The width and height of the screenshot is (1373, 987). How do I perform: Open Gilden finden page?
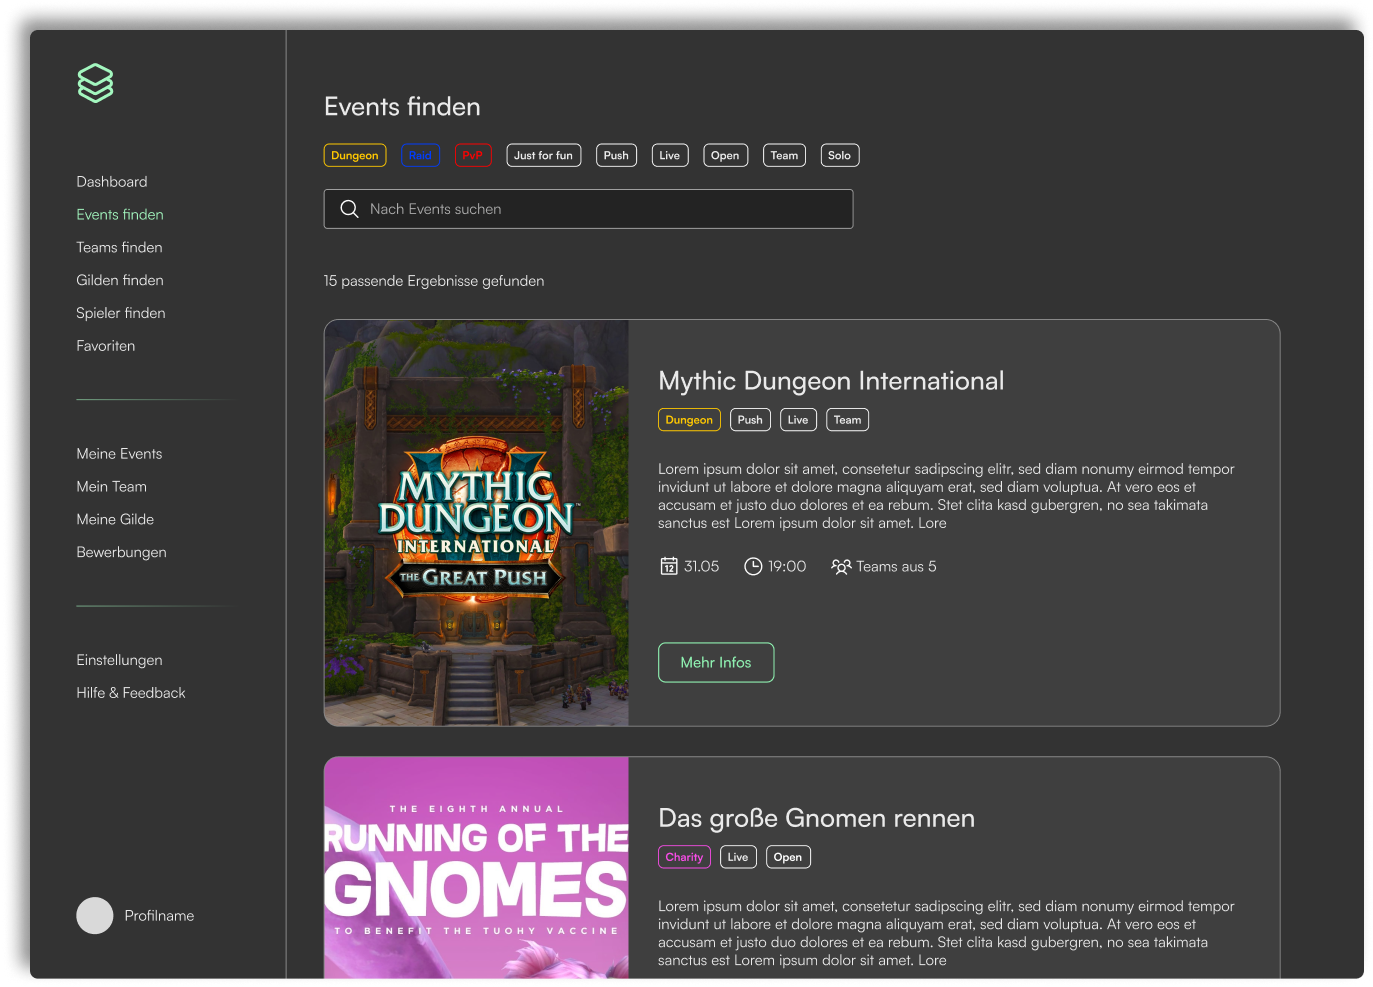(x=120, y=281)
